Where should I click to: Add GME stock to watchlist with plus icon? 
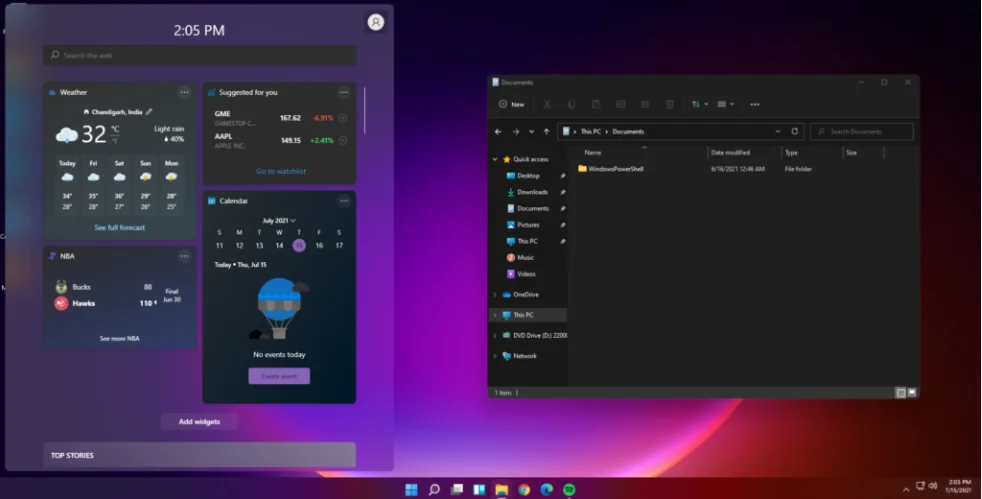[x=343, y=118]
